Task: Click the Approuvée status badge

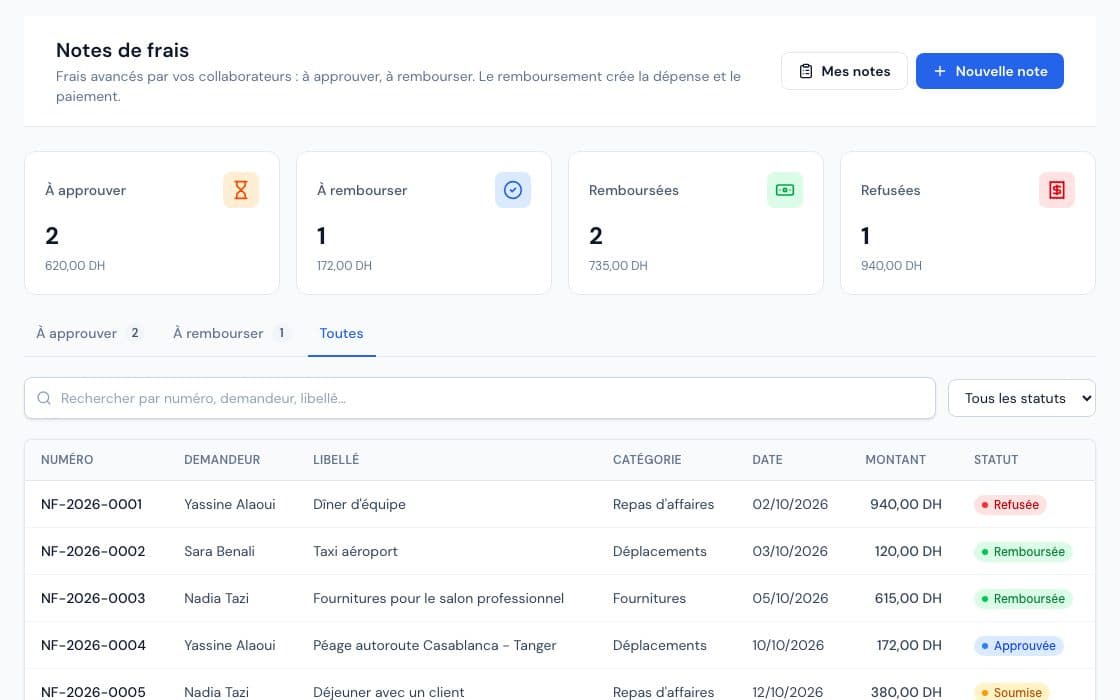Action: coord(1019,646)
